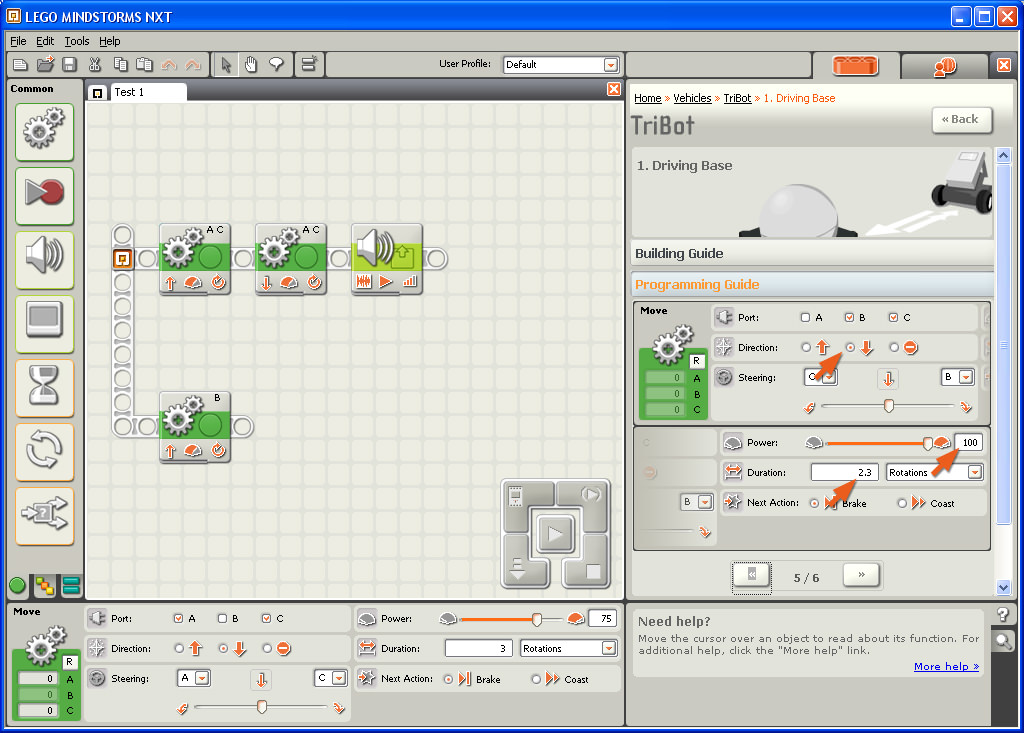1024x733 pixels.
Task: Select the Move block labeled B on canvas
Action: [x=195, y=427]
